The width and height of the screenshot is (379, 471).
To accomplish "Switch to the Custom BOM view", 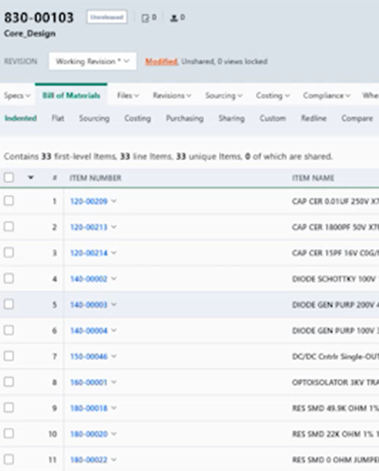I will click(273, 118).
